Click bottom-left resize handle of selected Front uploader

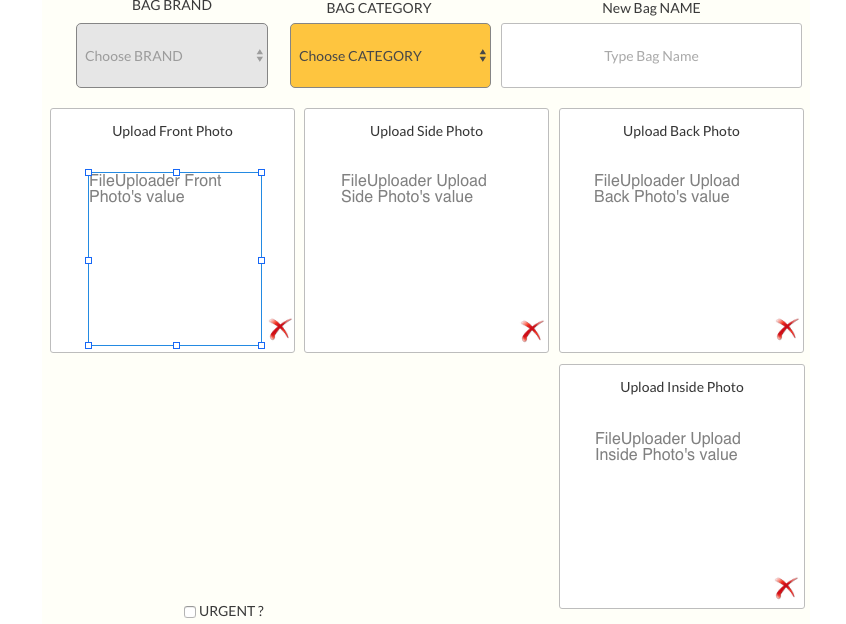click(89, 345)
